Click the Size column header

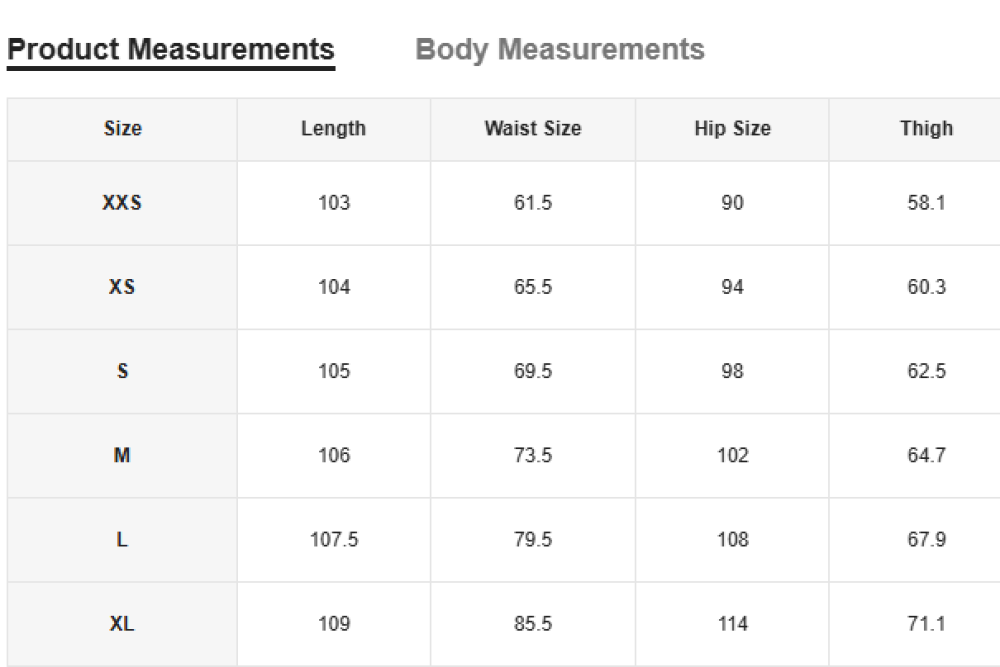pos(122,129)
